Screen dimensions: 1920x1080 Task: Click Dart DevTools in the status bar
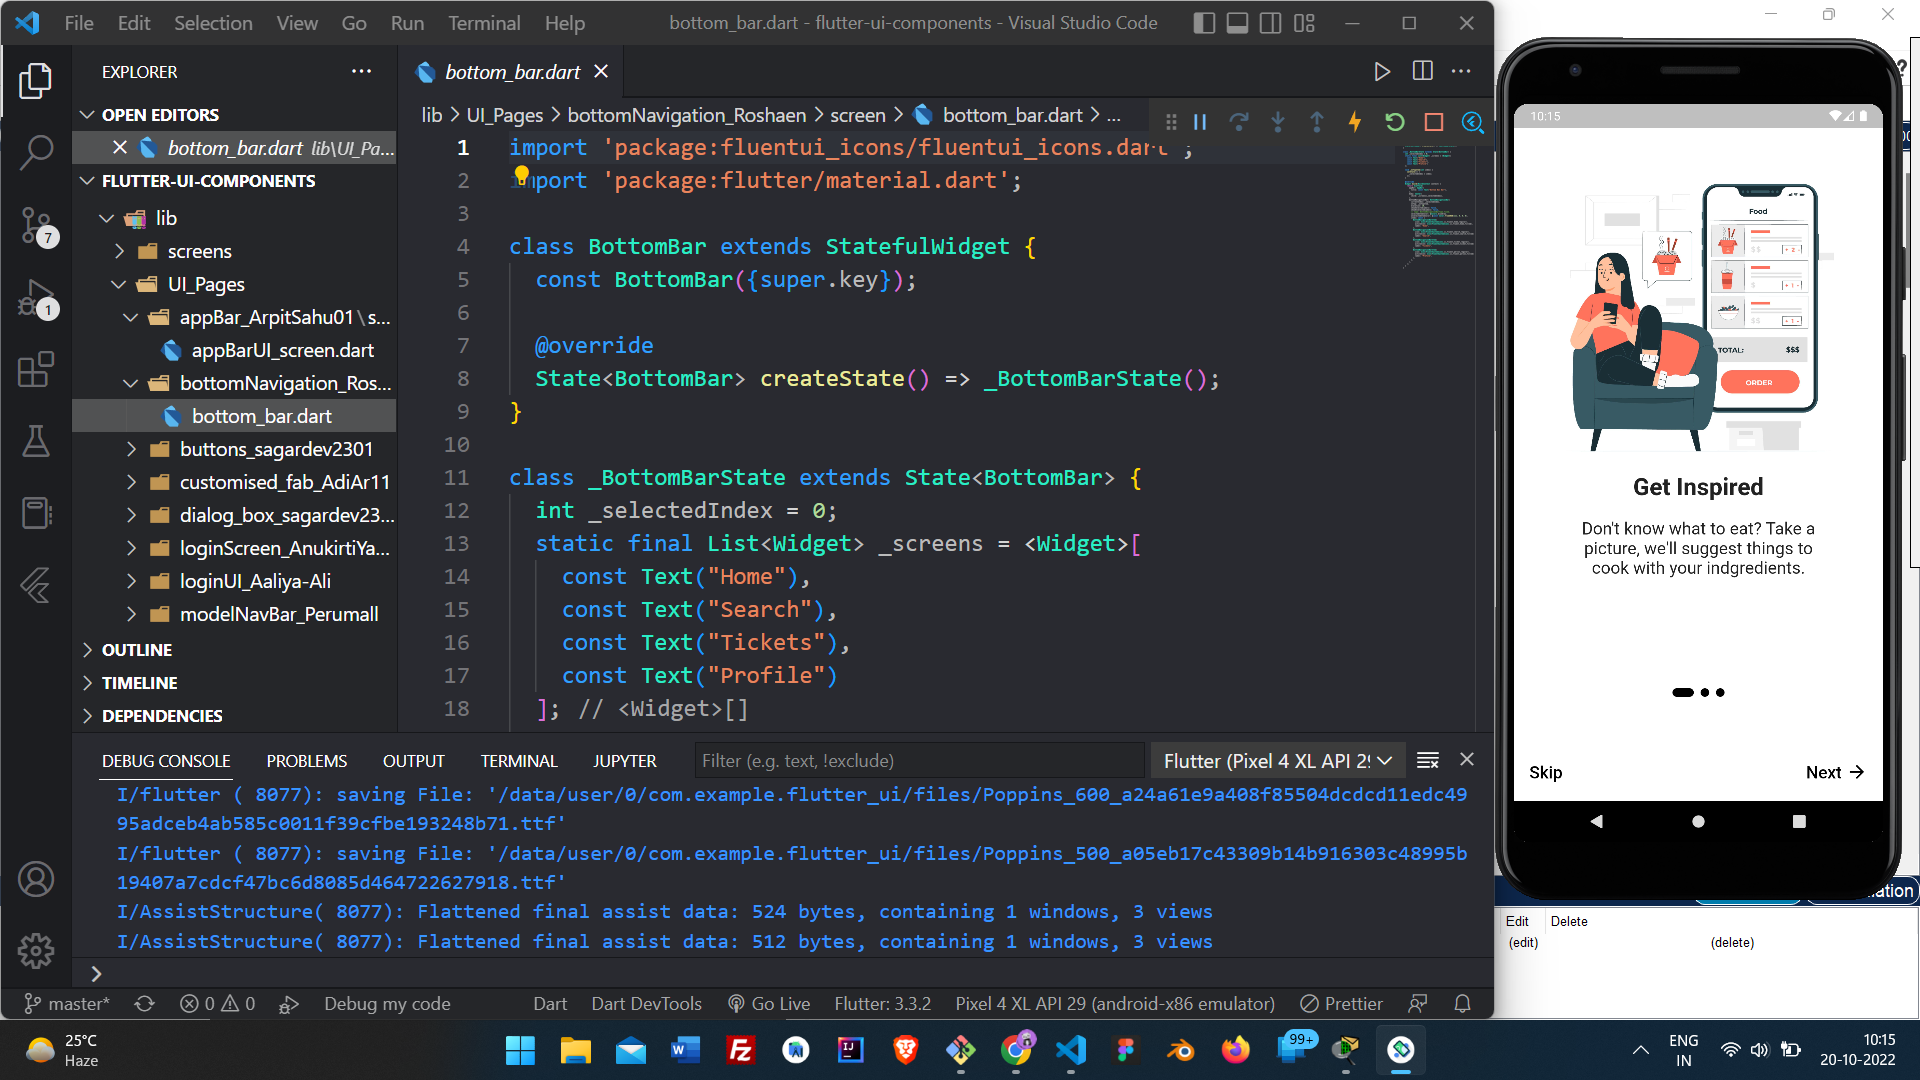click(x=647, y=1004)
